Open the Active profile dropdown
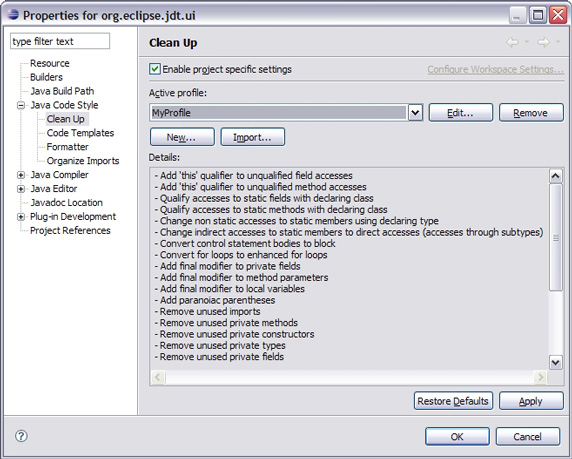Image resolution: width=572 pixels, height=459 pixels. tap(415, 112)
